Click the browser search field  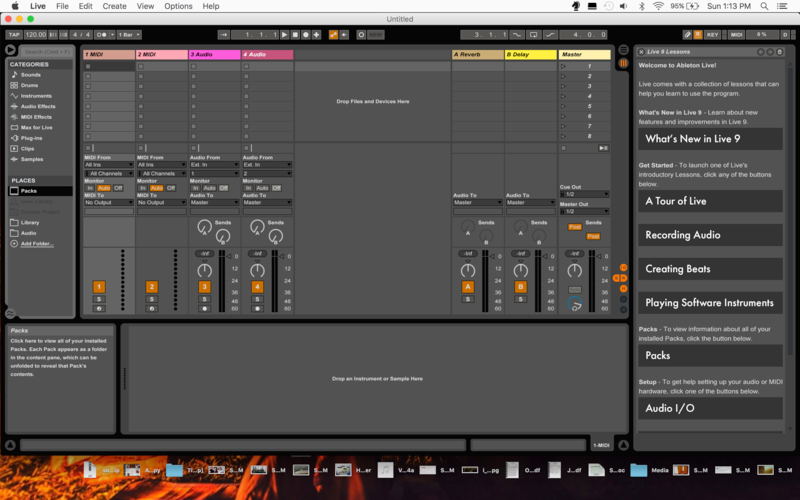click(x=46, y=52)
